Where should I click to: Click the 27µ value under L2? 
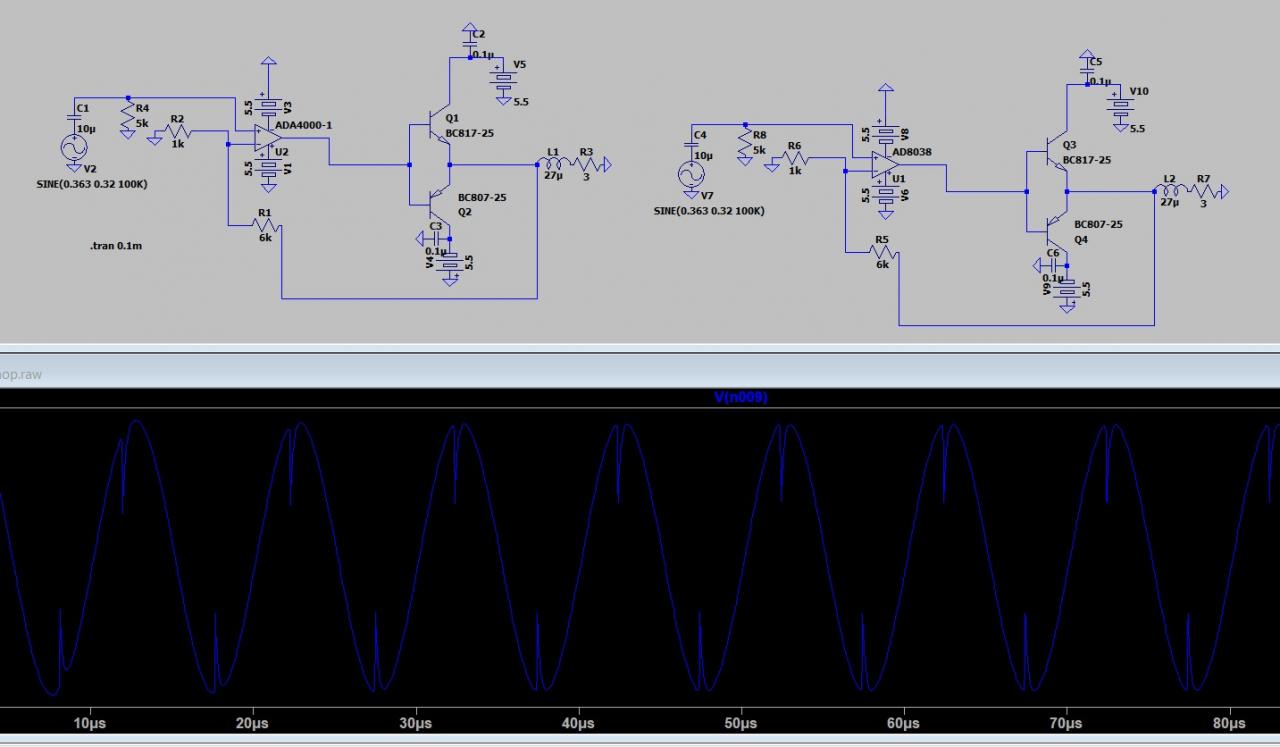coord(1171,201)
